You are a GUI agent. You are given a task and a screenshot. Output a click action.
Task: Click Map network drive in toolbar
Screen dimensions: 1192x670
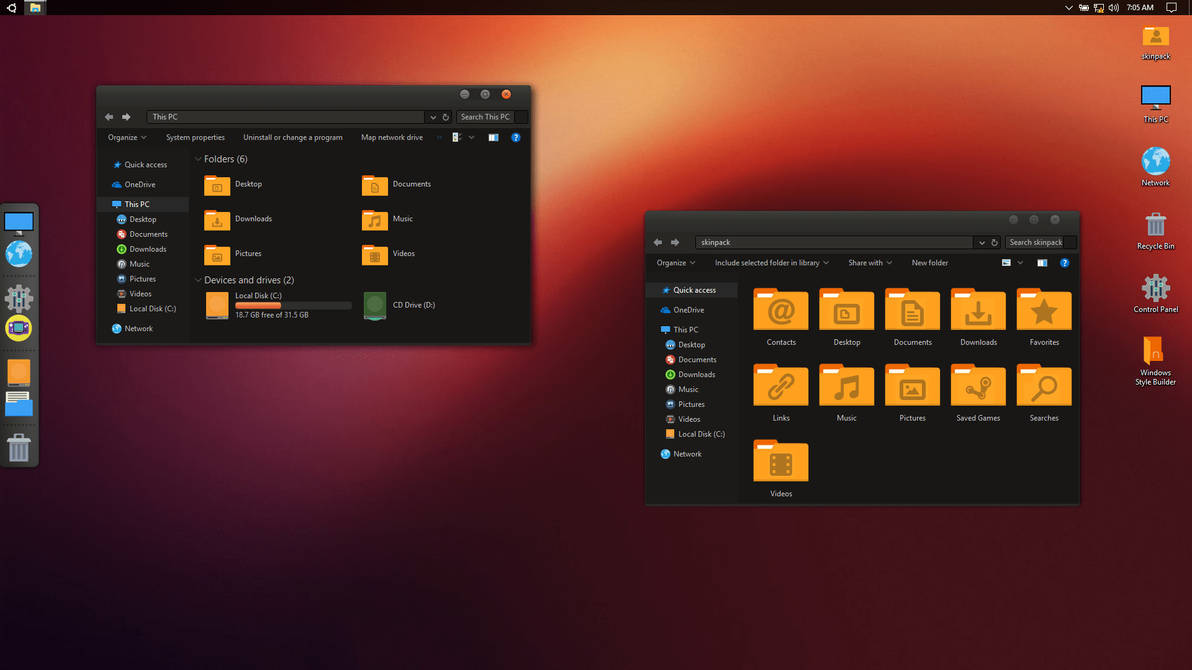[391, 138]
